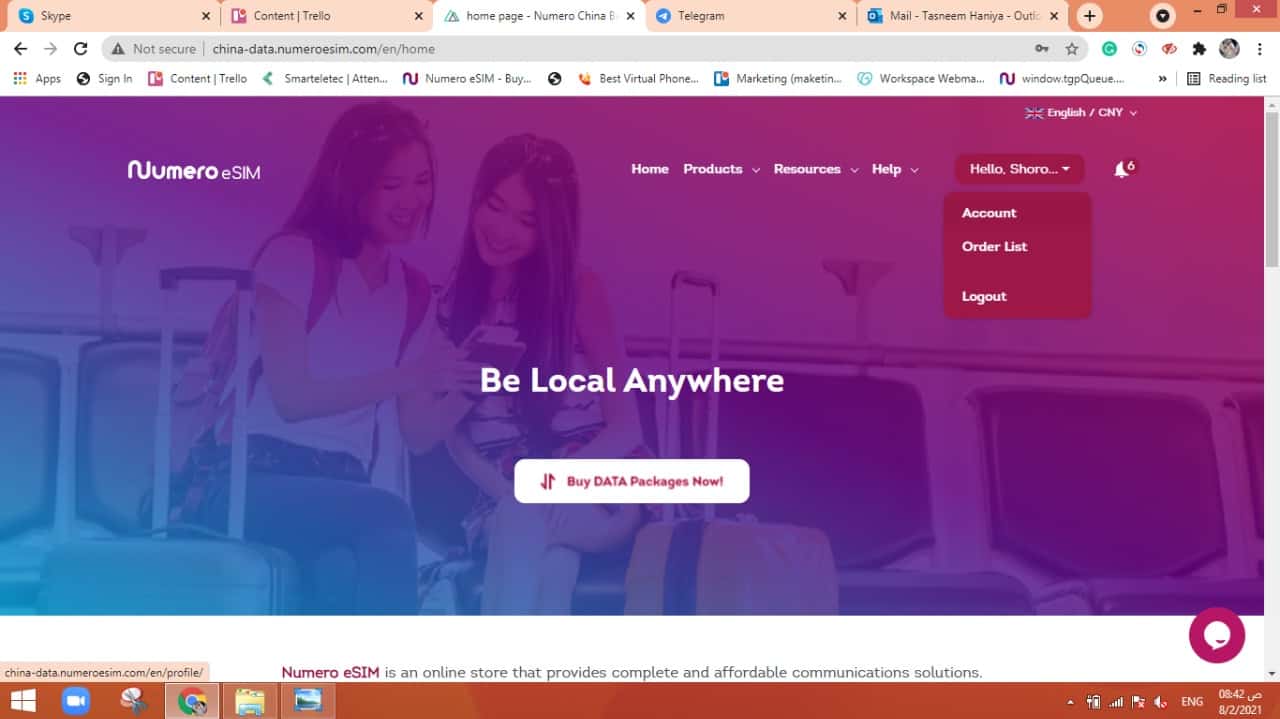Open the Help dropdown
The height and width of the screenshot is (719, 1280).
(894, 169)
